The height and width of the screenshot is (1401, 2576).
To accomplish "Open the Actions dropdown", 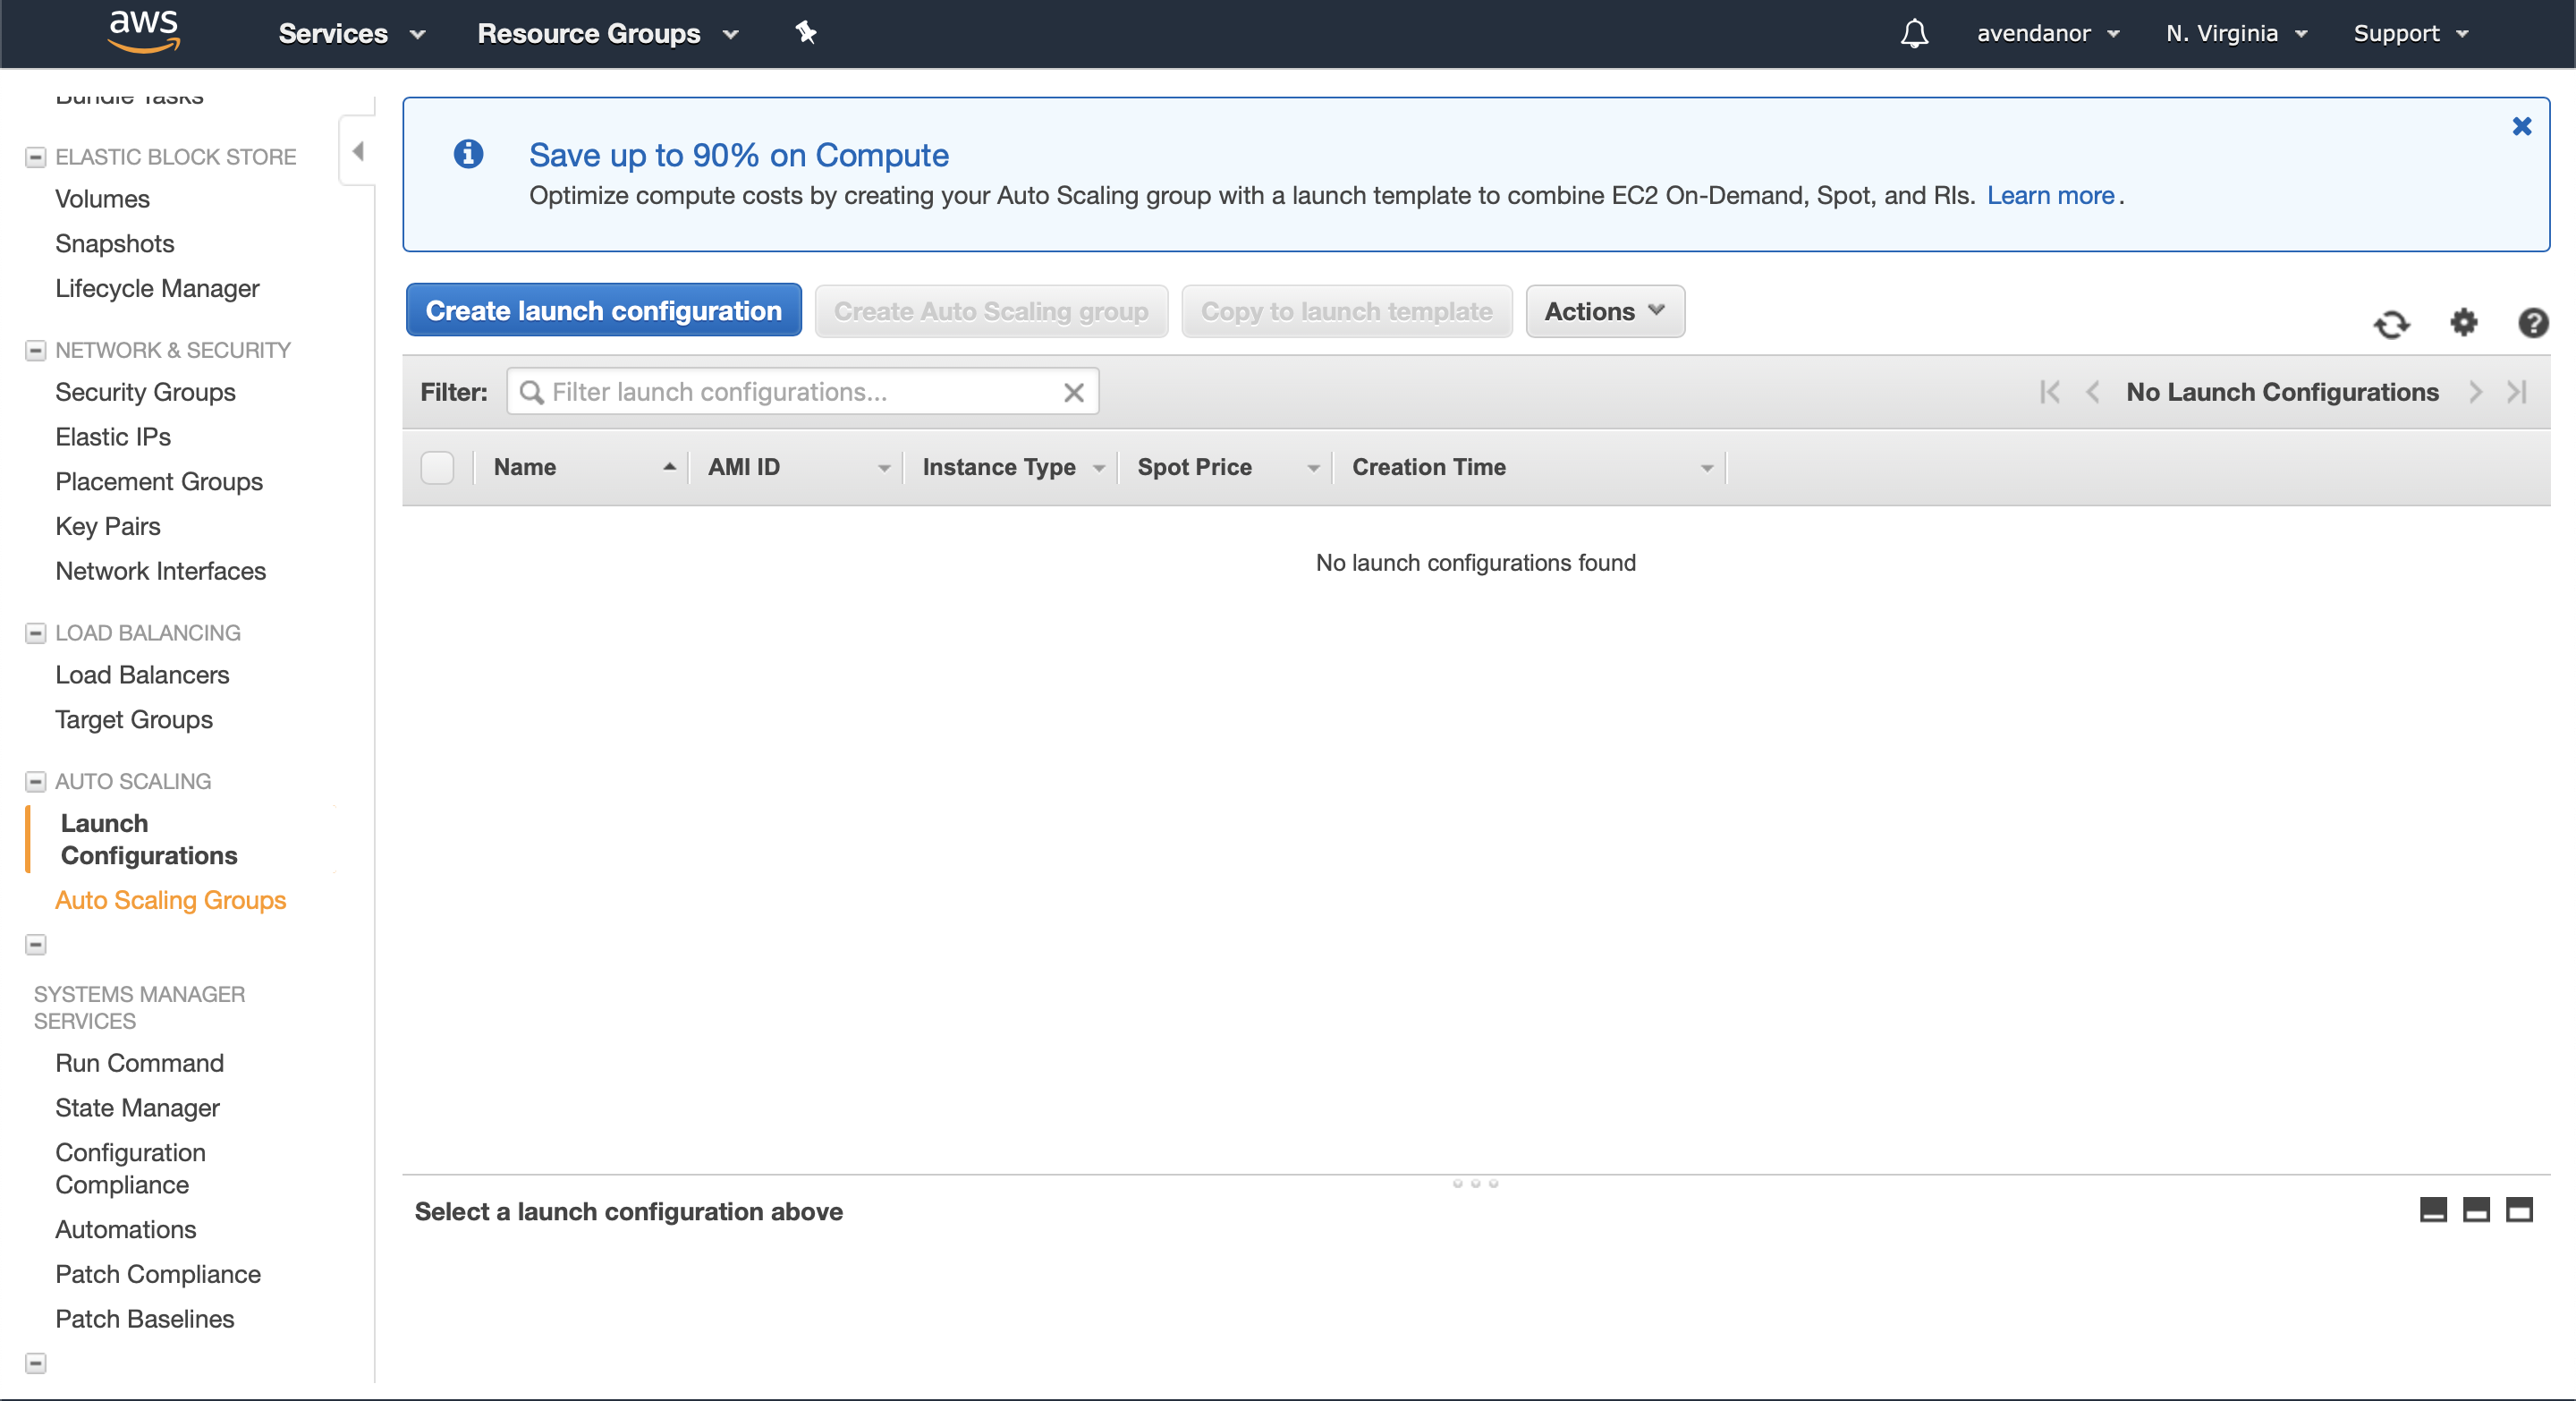I will [1604, 311].
